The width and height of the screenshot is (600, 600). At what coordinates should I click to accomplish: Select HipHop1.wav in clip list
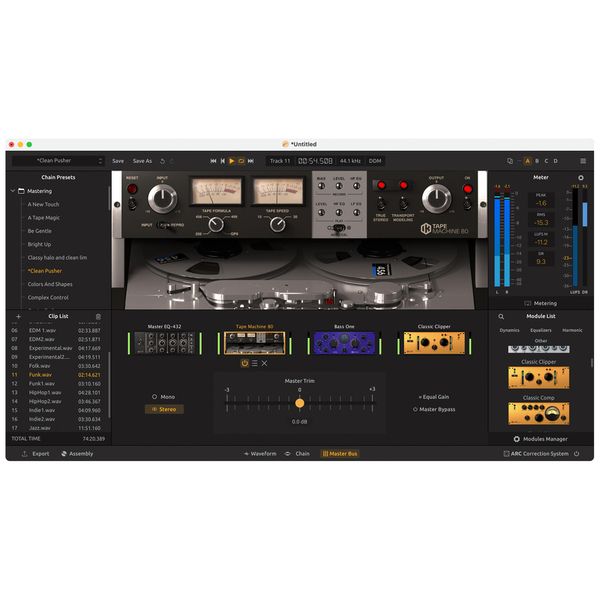pyautogui.click(x=57, y=393)
